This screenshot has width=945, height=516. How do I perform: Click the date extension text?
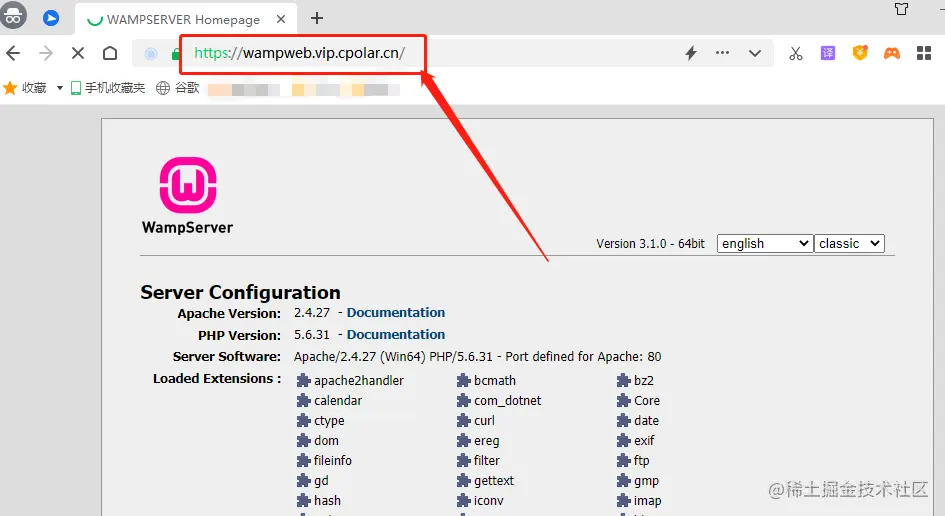(646, 421)
